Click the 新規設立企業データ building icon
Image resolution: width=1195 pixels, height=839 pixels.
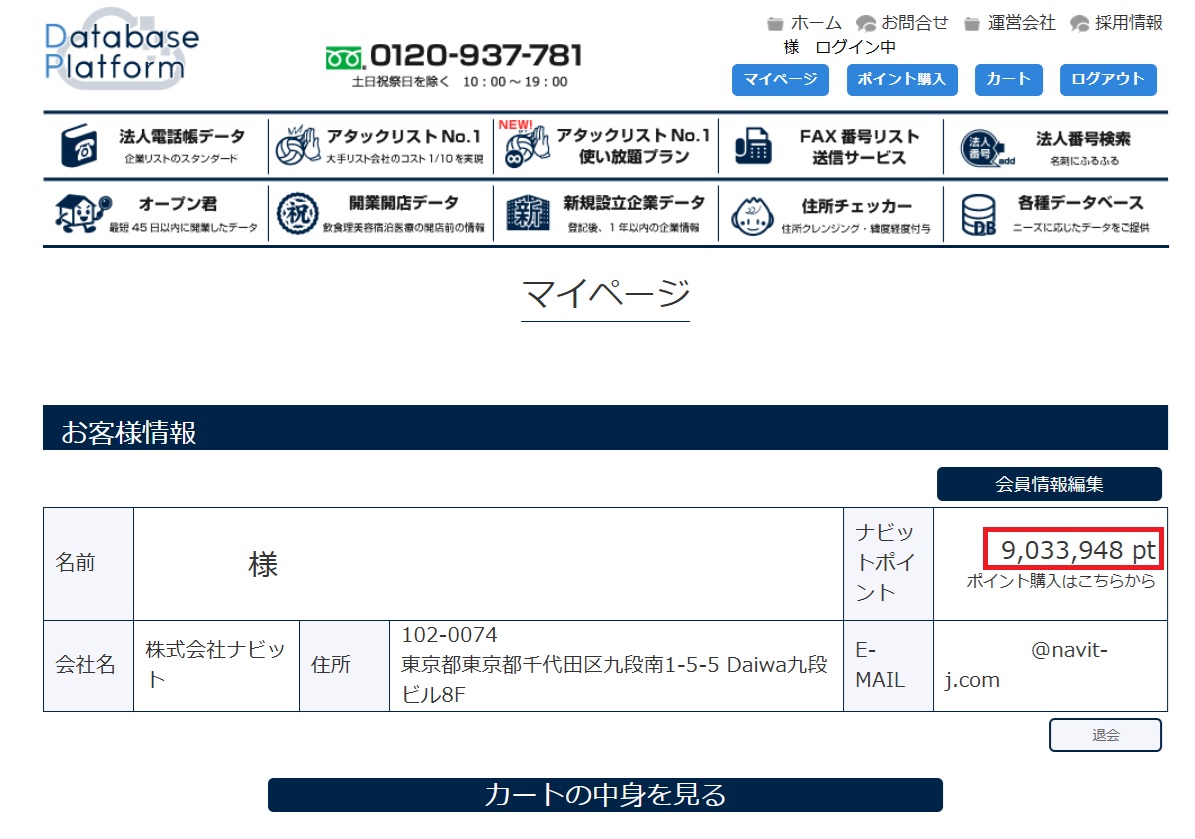[x=527, y=213]
